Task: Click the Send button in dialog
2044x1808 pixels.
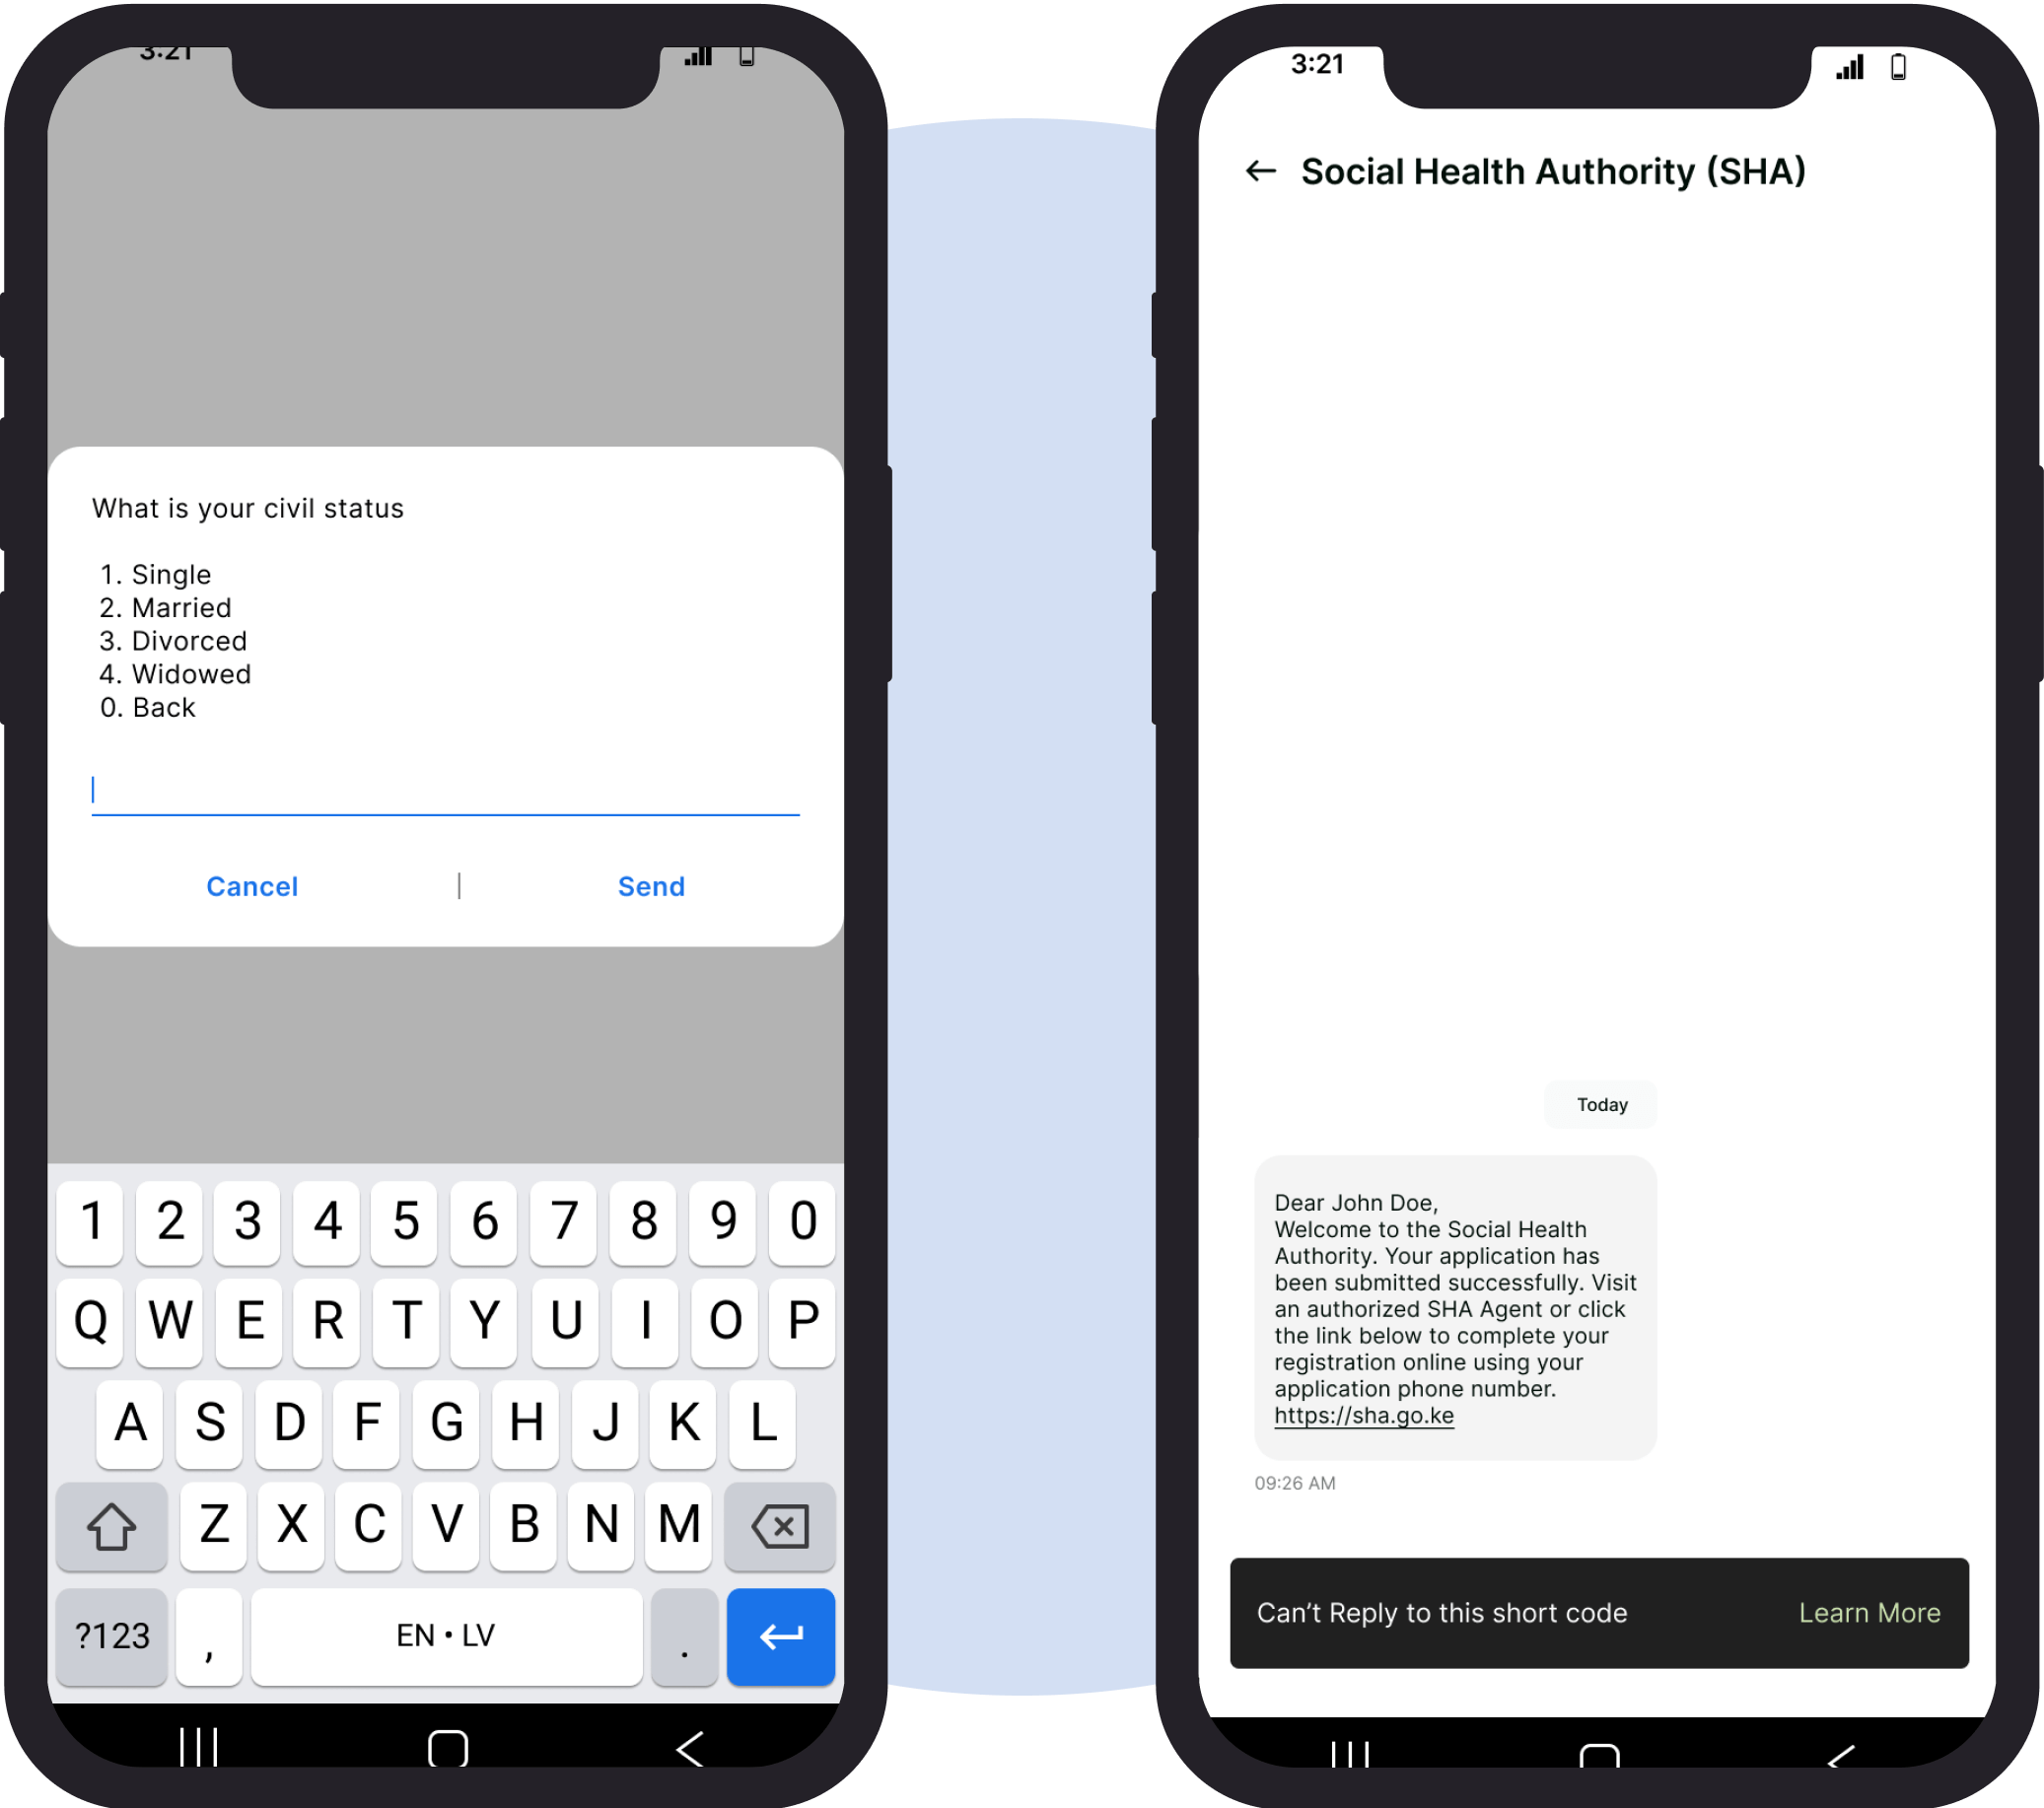Action: pyautogui.click(x=653, y=886)
